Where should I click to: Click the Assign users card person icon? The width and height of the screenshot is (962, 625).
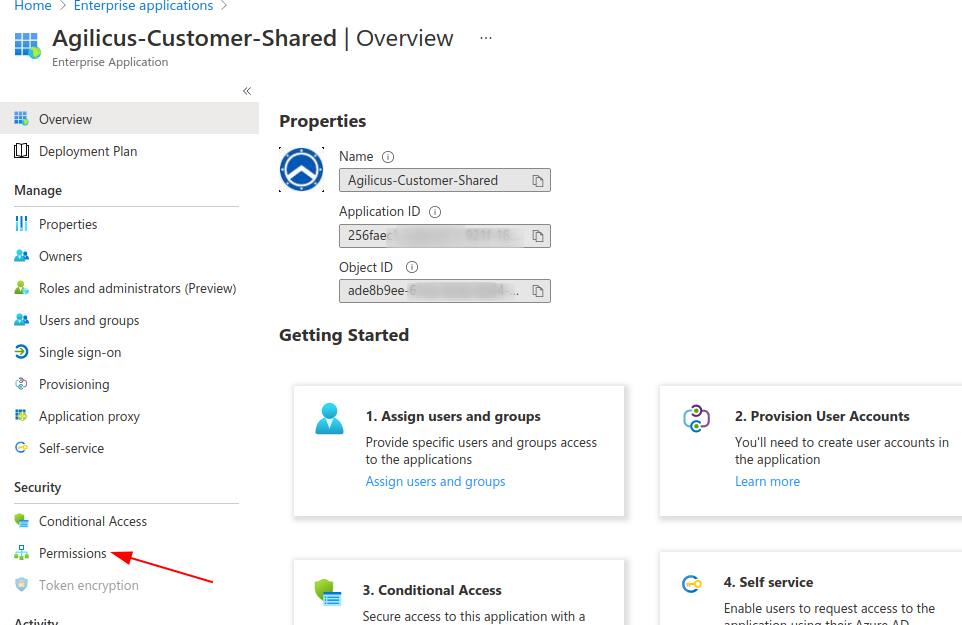click(329, 418)
